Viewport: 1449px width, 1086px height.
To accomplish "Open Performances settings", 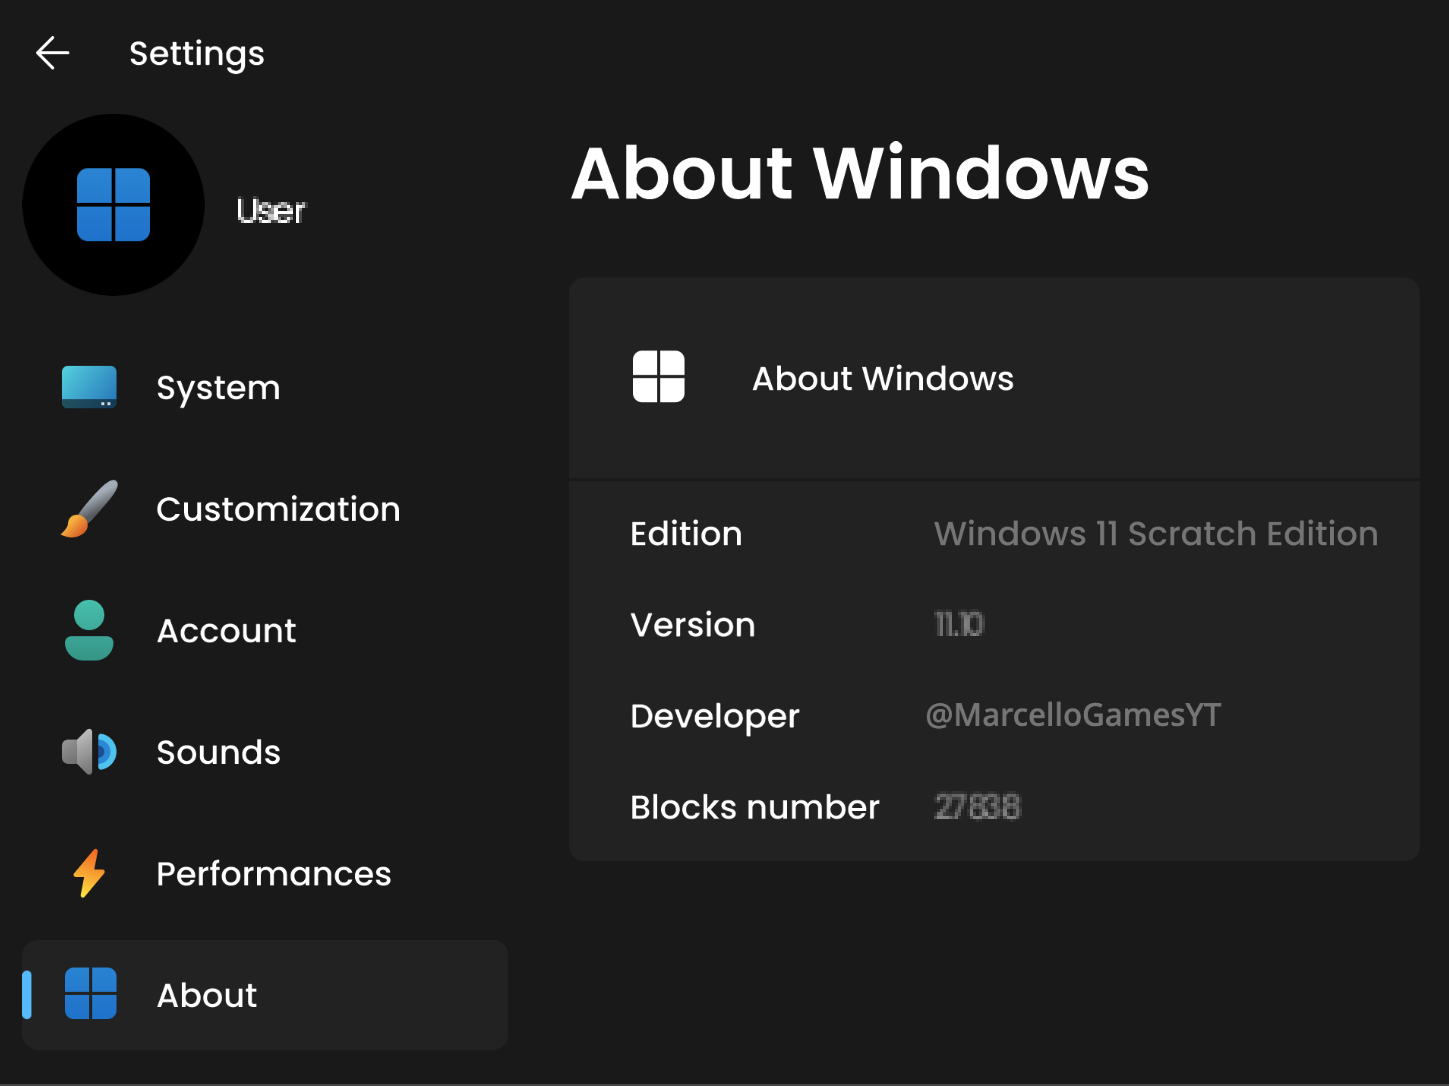I will point(274,874).
